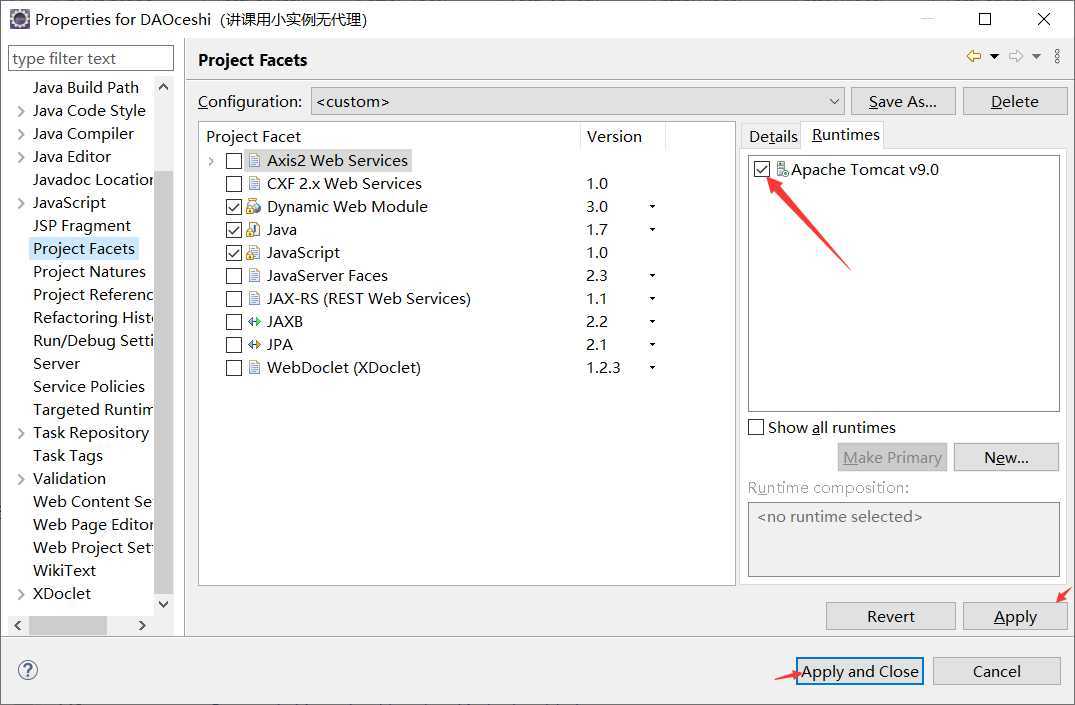Toggle the JavaScript facet checkbox
The height and width of the screenshot is (705, 1075).
point(234,253)
